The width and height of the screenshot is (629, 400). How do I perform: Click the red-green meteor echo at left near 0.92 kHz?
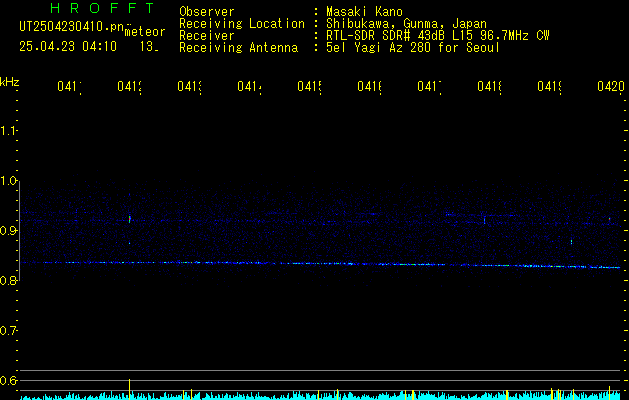click(130, 219)
